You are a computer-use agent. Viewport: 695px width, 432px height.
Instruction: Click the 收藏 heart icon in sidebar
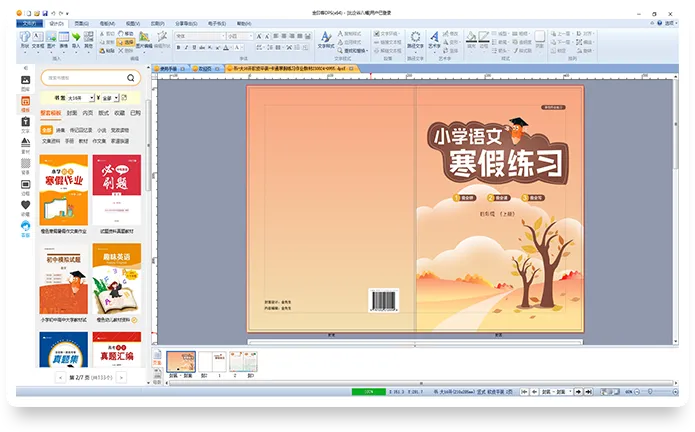point(25,205)
